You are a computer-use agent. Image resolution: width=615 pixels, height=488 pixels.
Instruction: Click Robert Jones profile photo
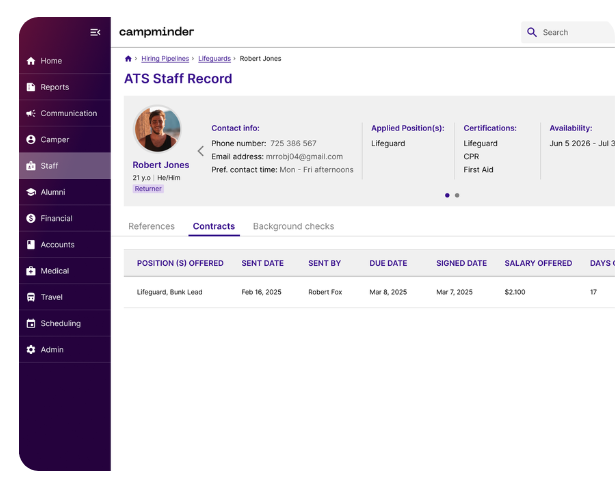(158, 129)
